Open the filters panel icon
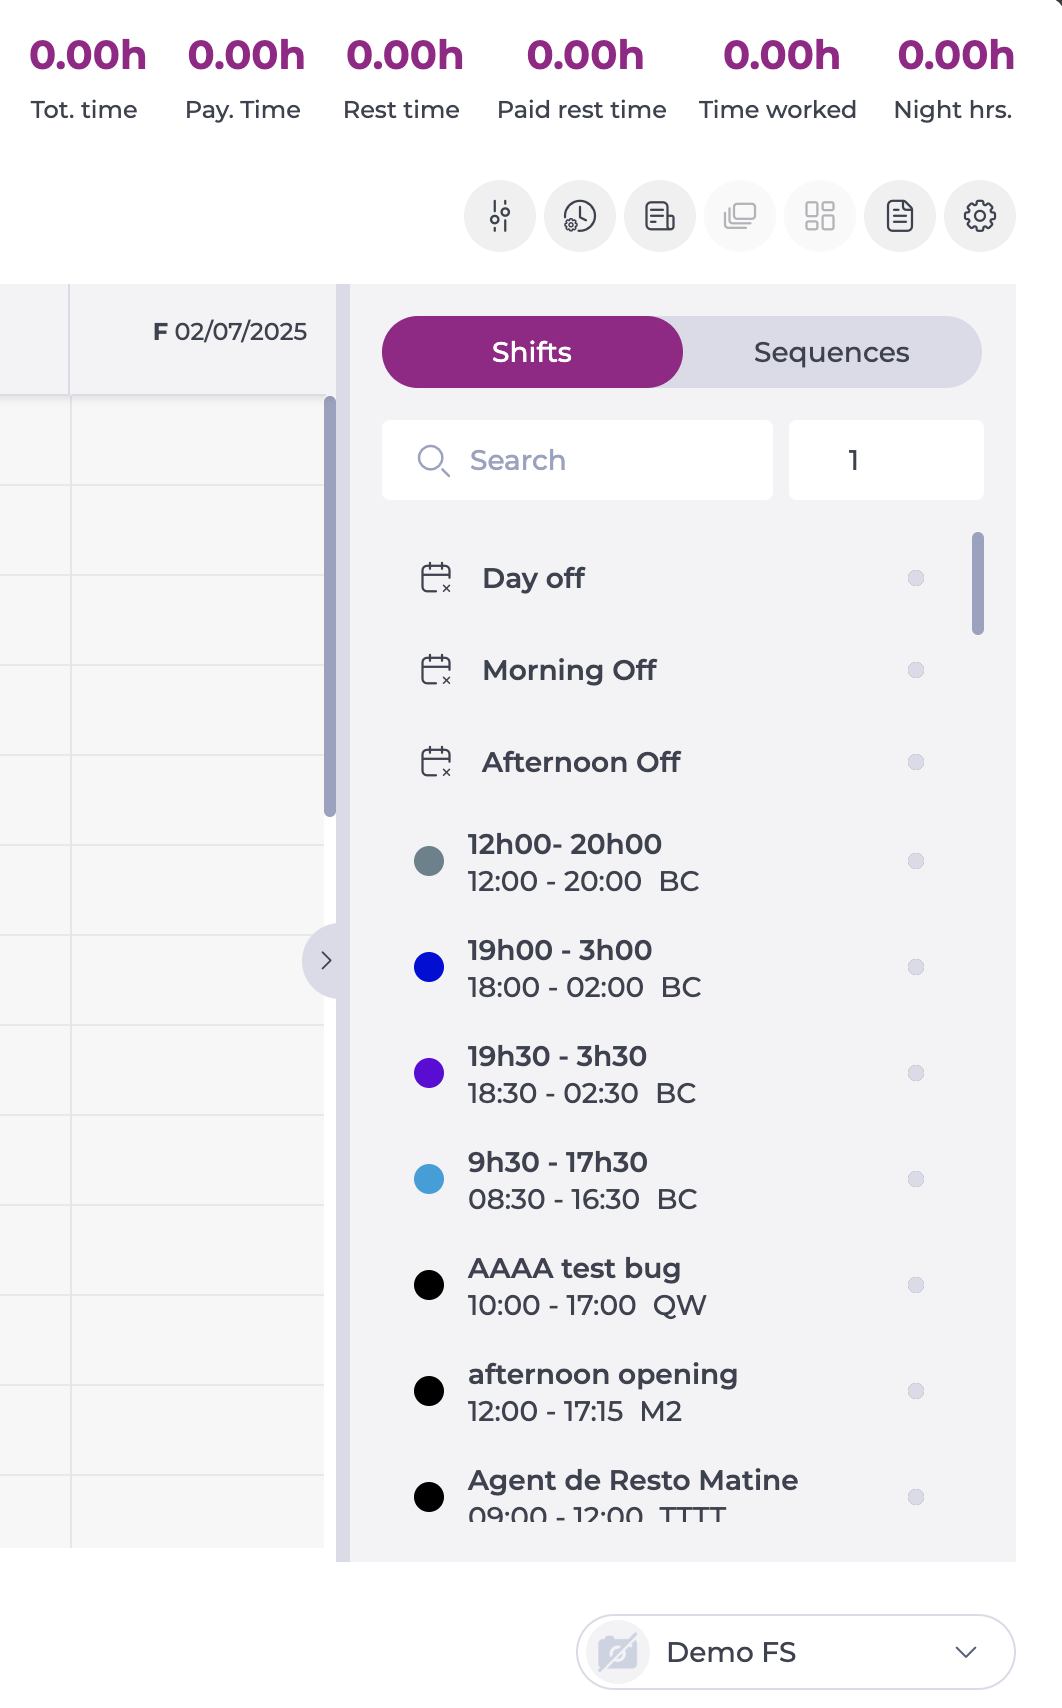The image size is (1062, 1708). click(x=500, y=215)
